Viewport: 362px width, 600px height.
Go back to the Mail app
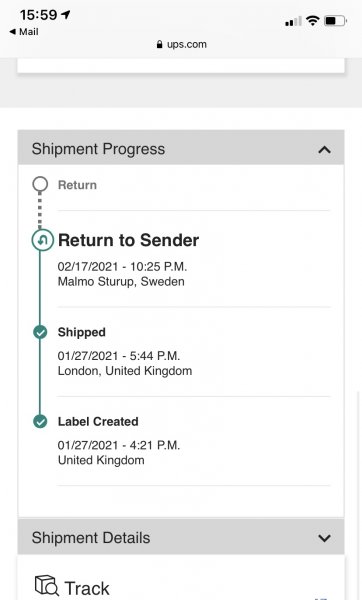[24, 32]
